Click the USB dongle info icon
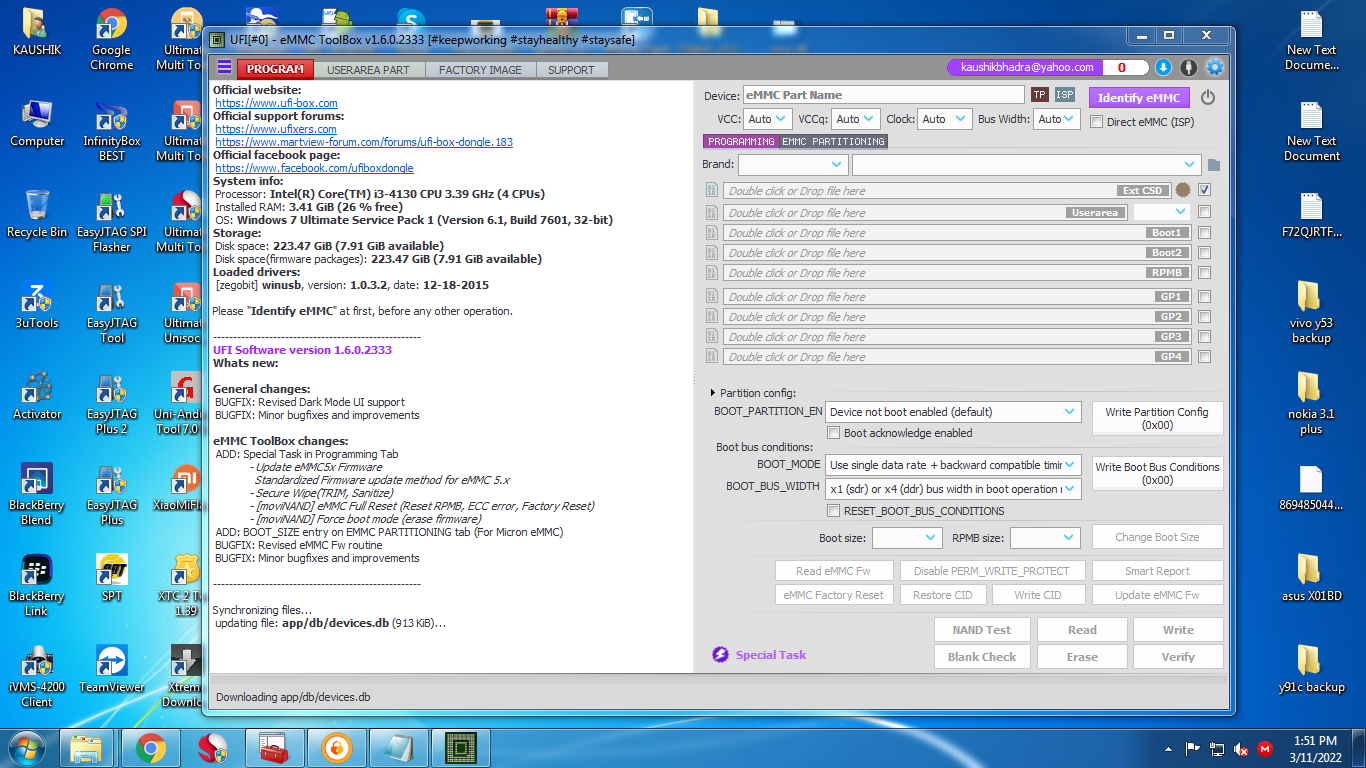Image resolution: width=1366 pixels, height=768 pixels. click(1189, 67)
